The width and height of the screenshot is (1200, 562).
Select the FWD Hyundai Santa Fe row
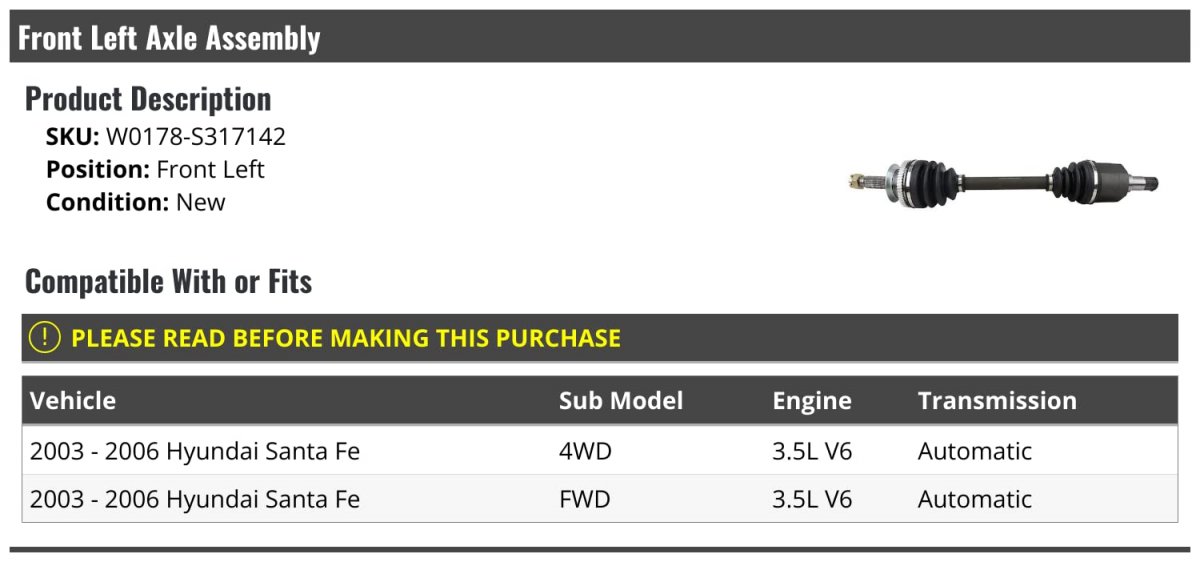[600, 499]
